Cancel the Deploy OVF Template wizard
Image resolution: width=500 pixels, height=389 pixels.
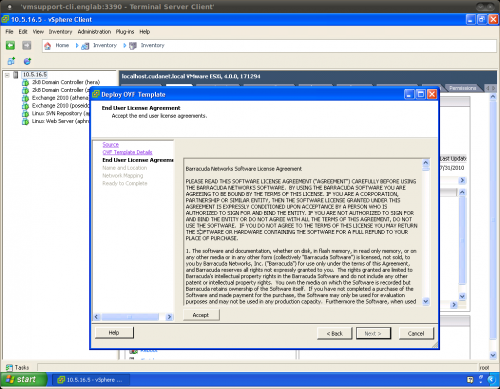point(416,333)
